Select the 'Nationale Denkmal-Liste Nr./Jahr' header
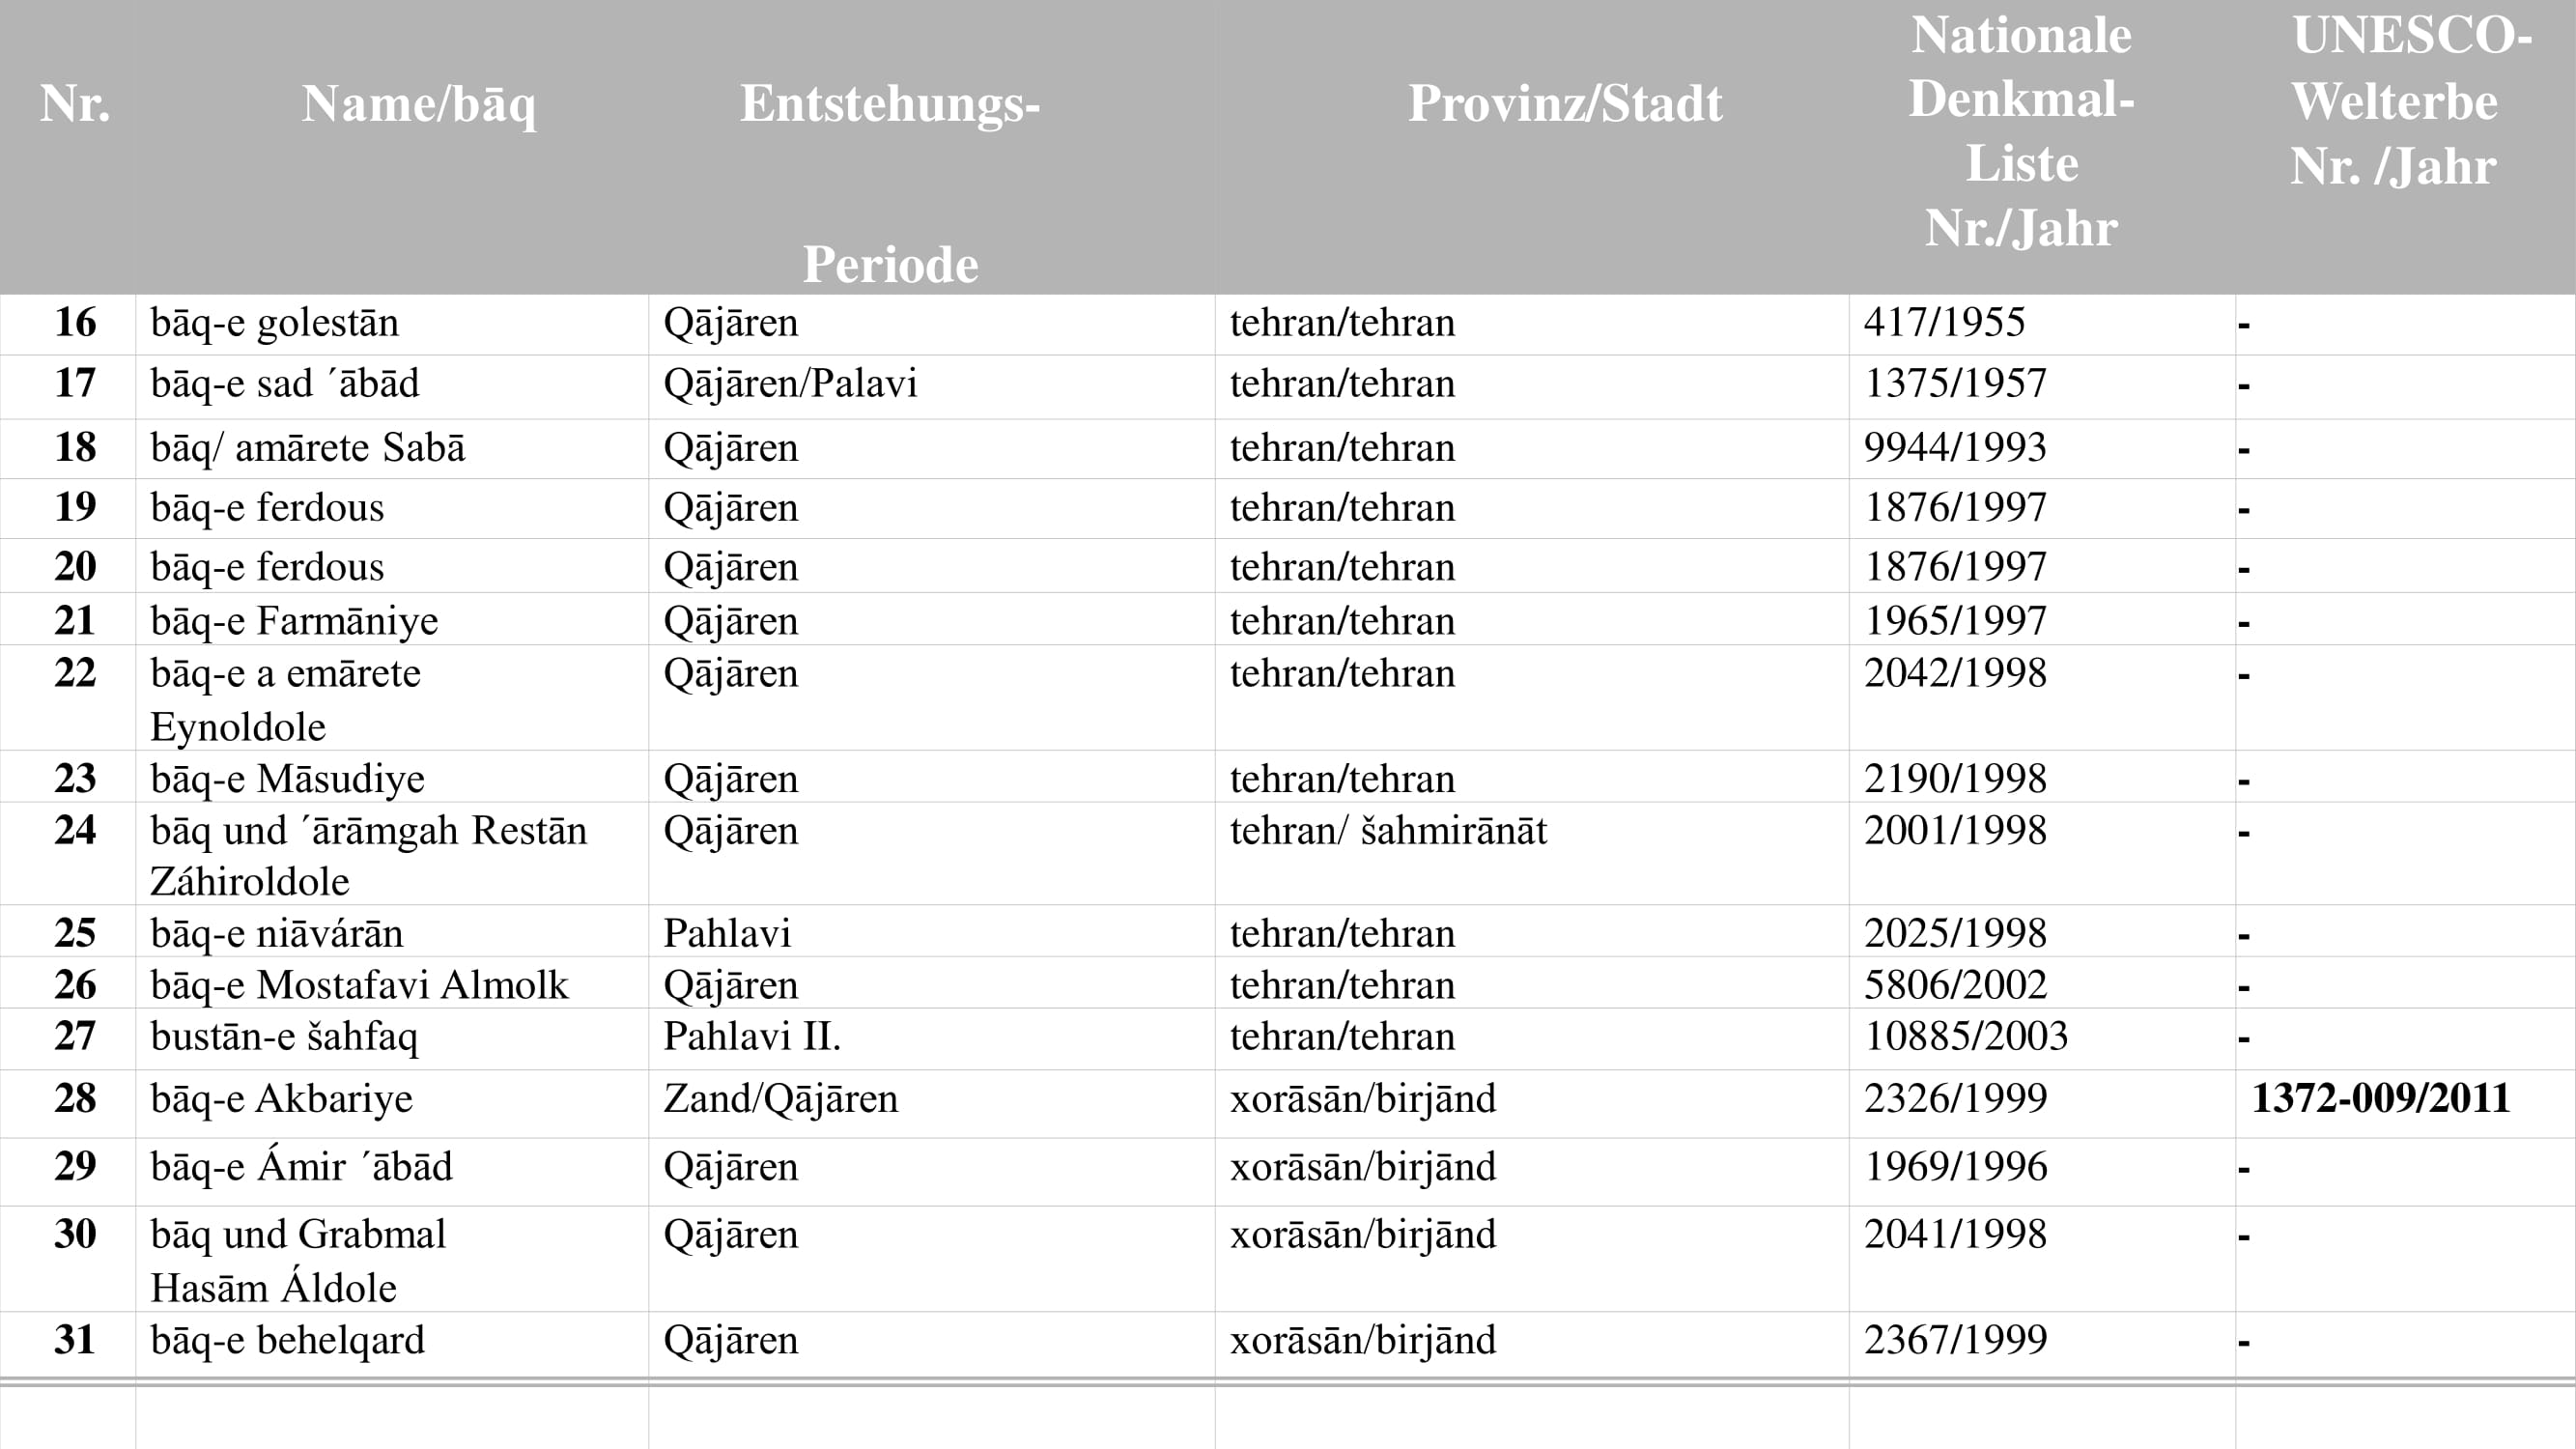 pos(2021,131)
